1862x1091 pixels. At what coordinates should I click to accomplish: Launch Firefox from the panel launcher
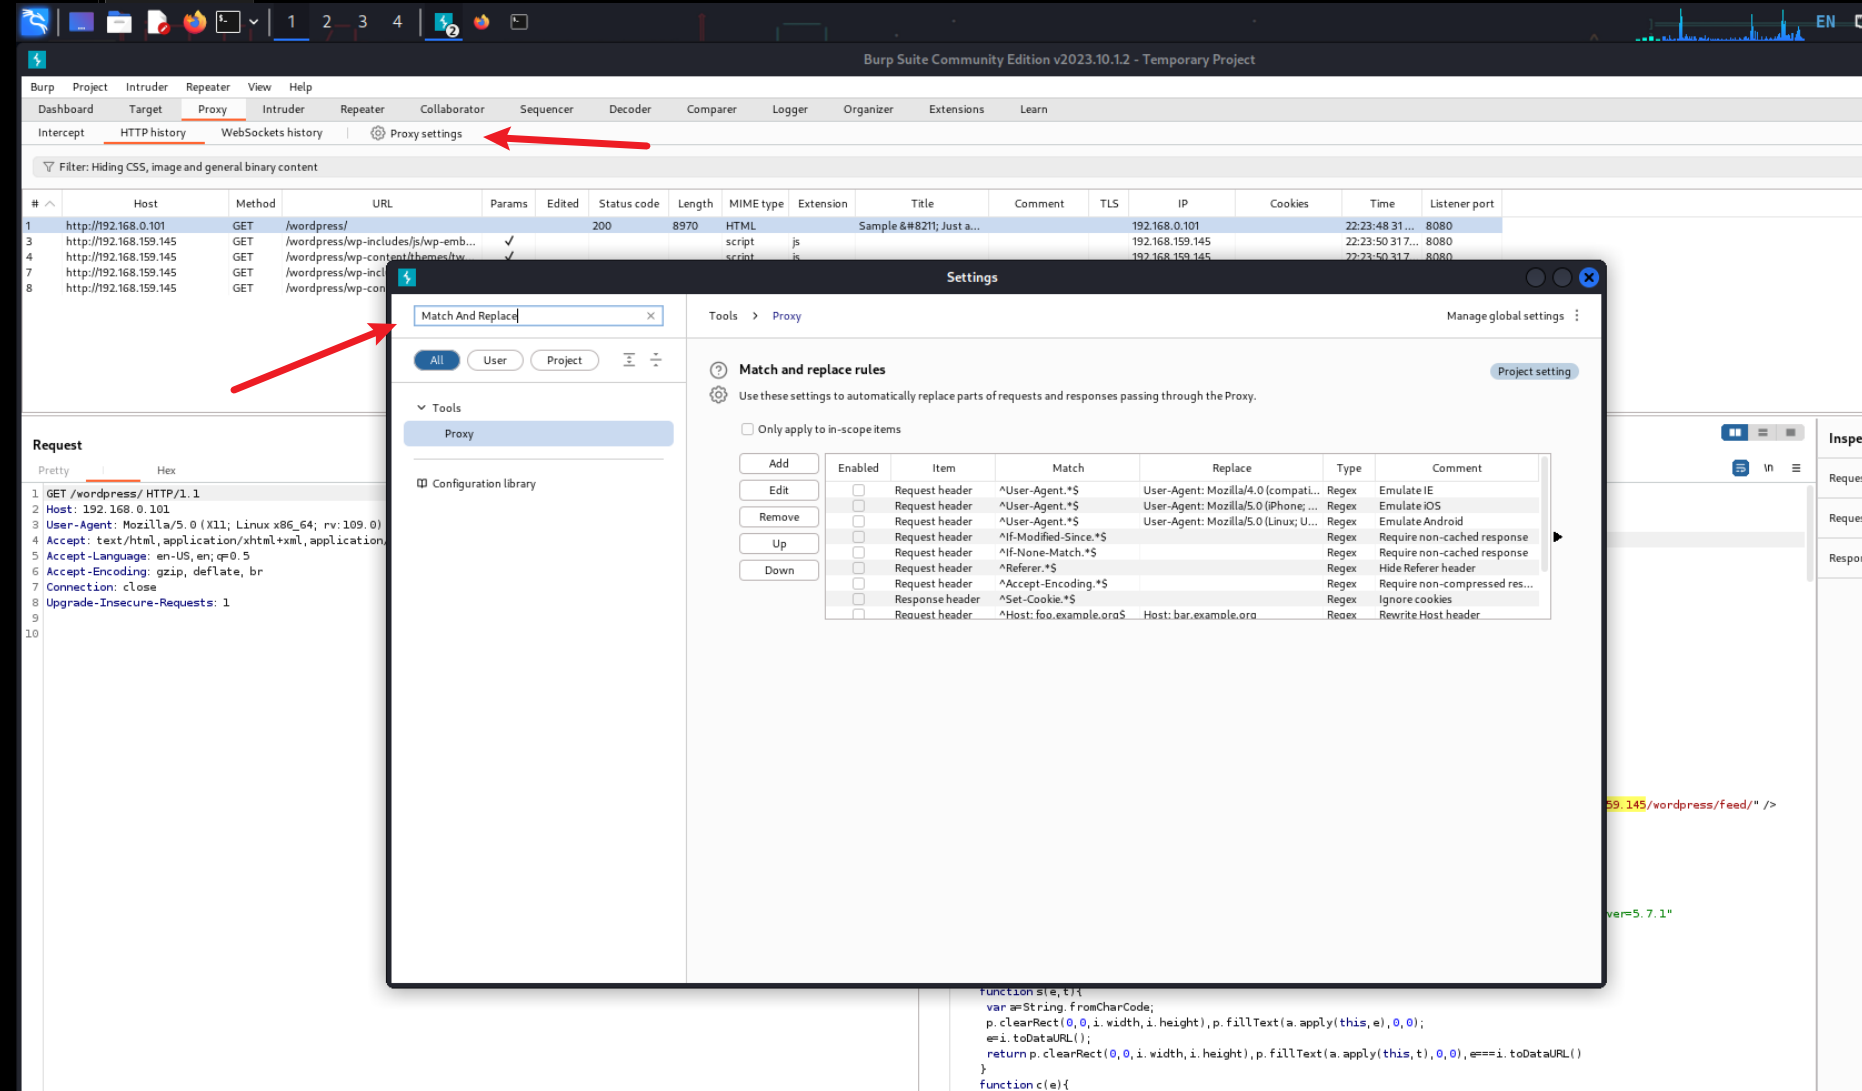[x=194, y=22]
